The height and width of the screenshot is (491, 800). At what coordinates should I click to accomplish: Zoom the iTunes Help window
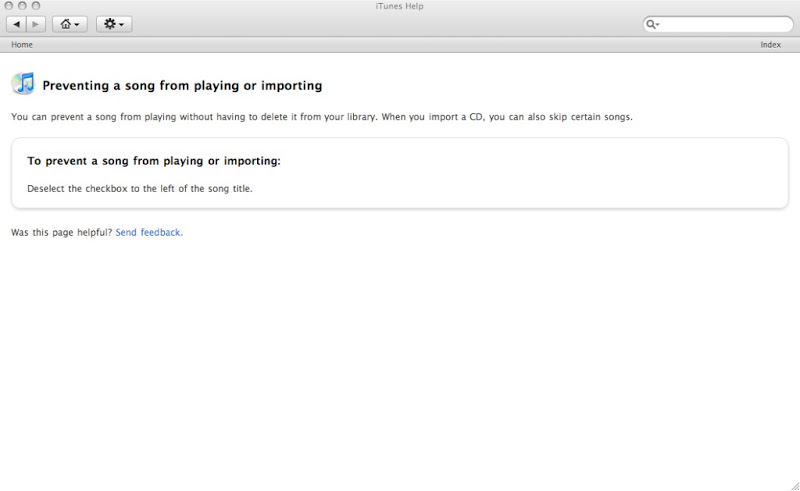36,6
